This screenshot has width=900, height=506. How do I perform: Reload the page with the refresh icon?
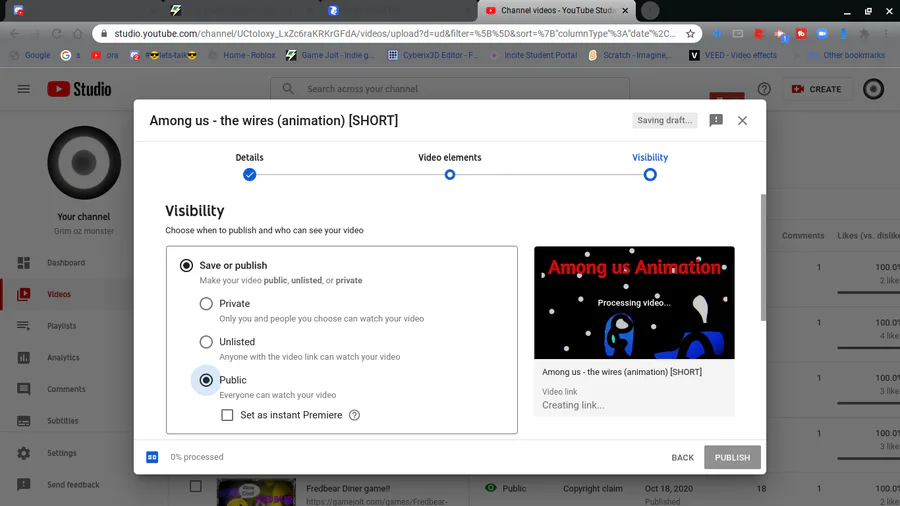click(56, 34)
